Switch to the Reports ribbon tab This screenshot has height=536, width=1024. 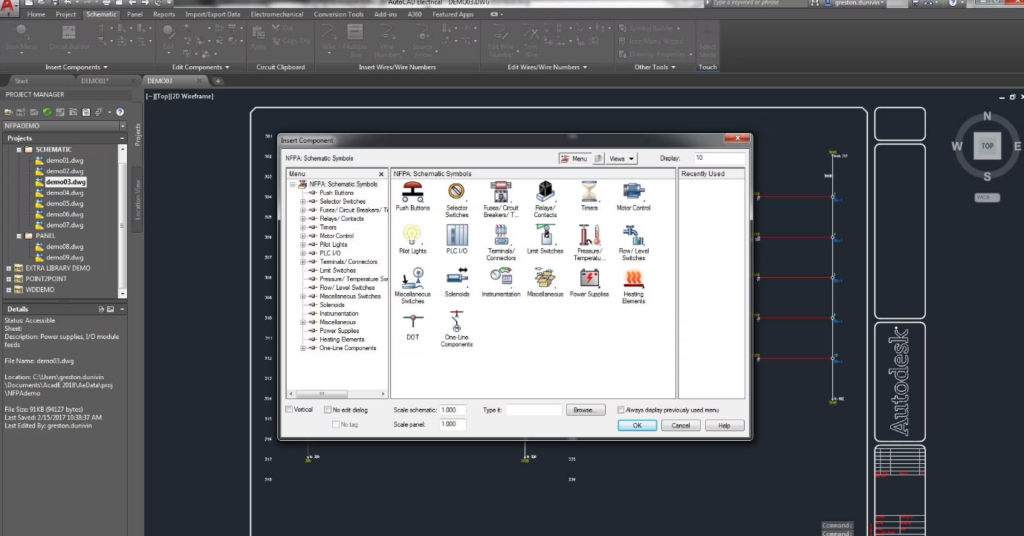point(164,14)
